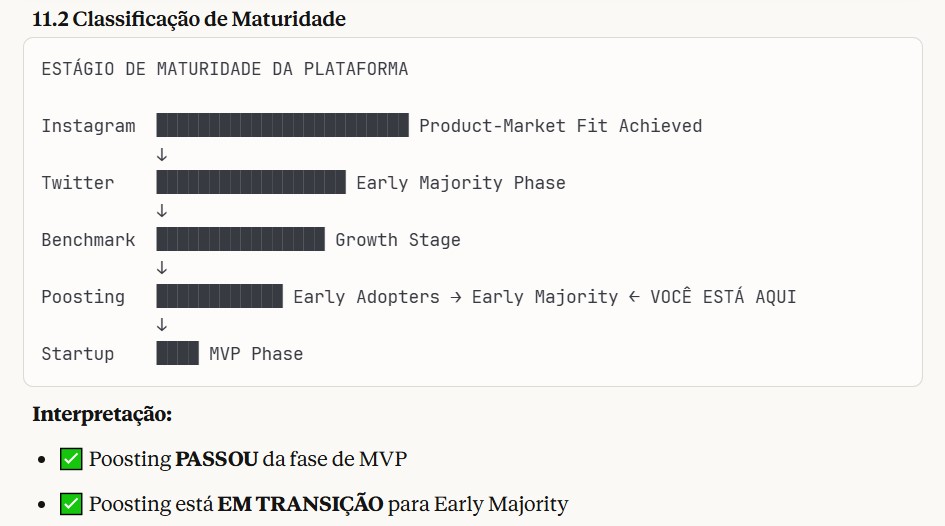Click the bold "EM TRANSIÇÃO" text
The image size is (945, 526).
pos(300,505)
